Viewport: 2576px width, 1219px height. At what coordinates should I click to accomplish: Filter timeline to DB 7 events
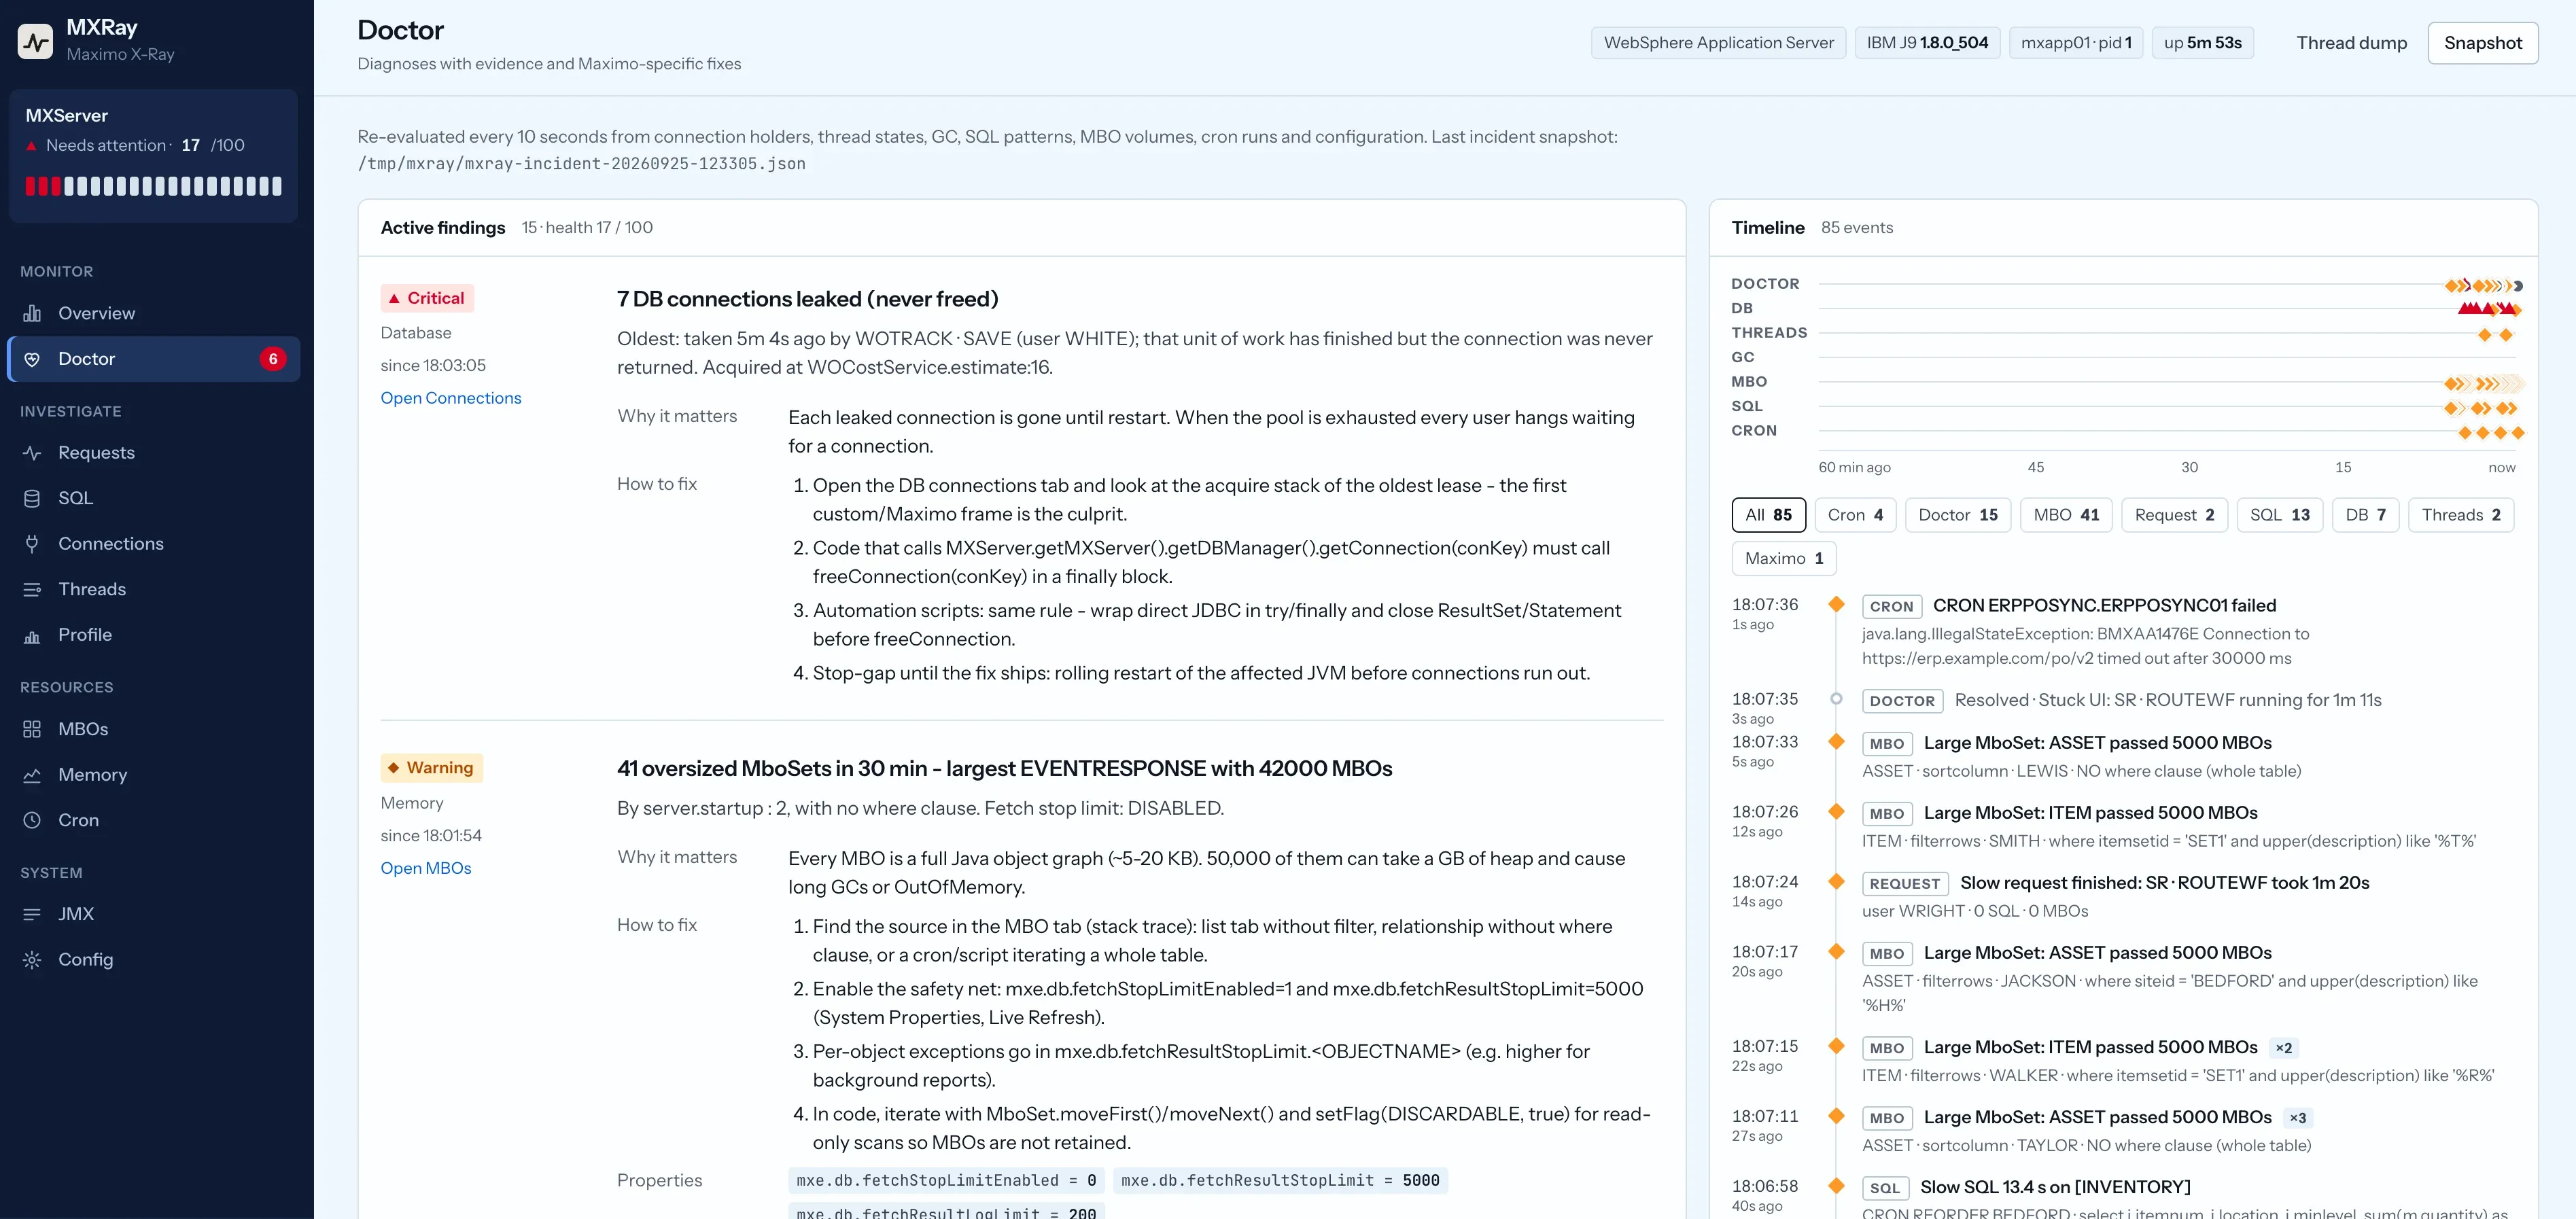point(2365,515)
